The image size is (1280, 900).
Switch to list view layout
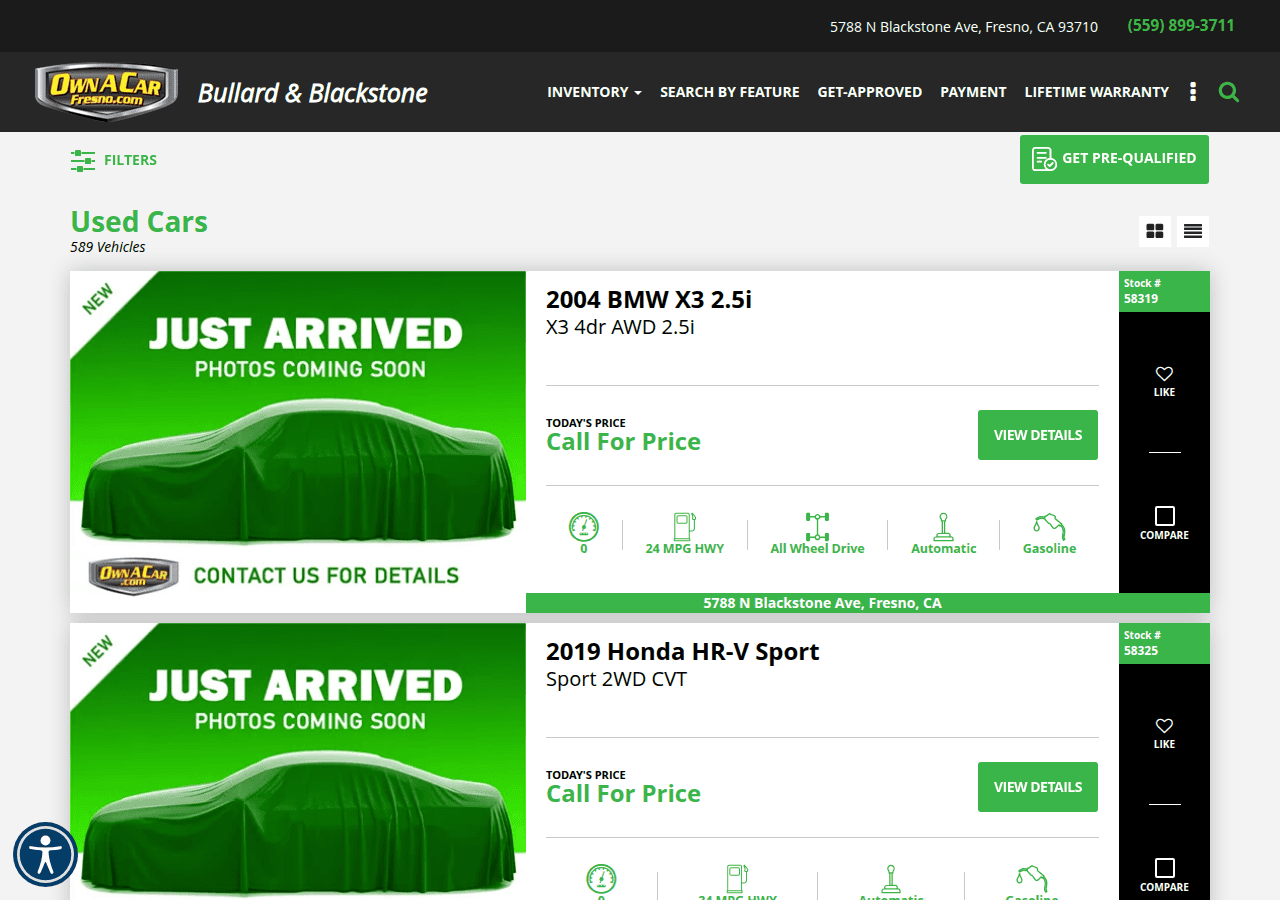pyautogui.click(x=1193, y=231)
